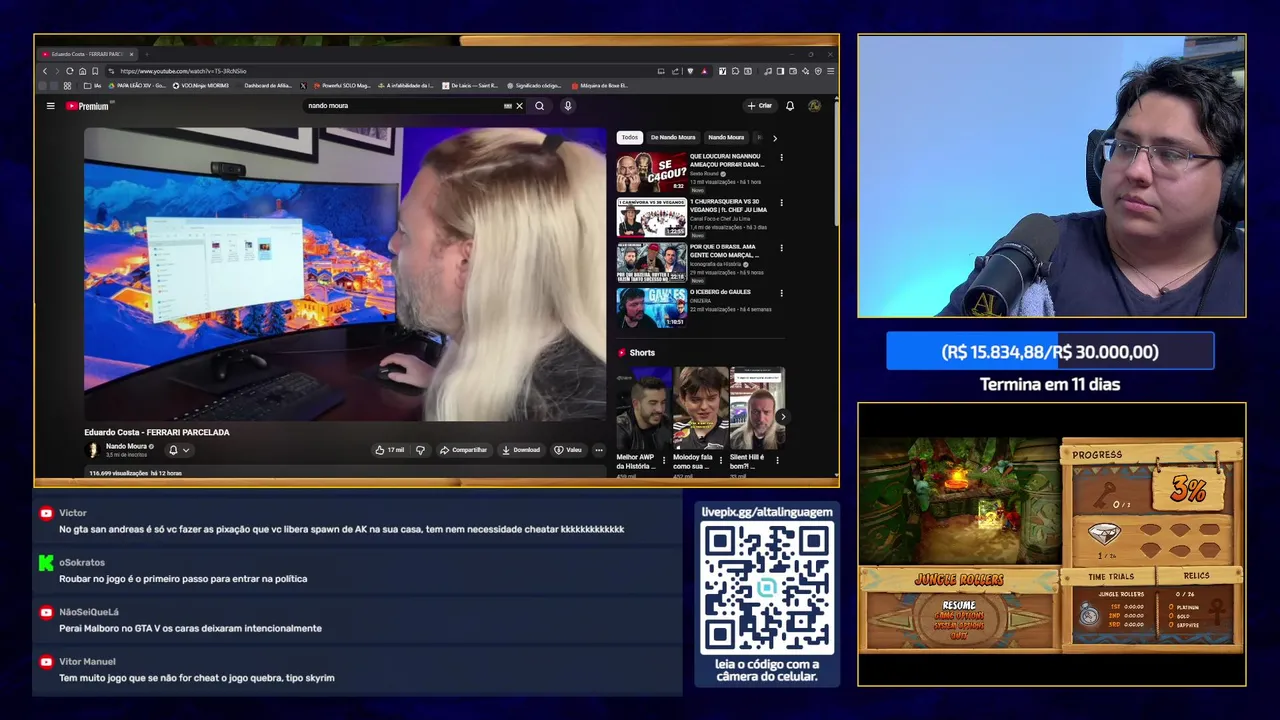Open 'Silent Hill é bom?!' short
The height and width of the screenshot is (720, 1280).
point(757,408)
